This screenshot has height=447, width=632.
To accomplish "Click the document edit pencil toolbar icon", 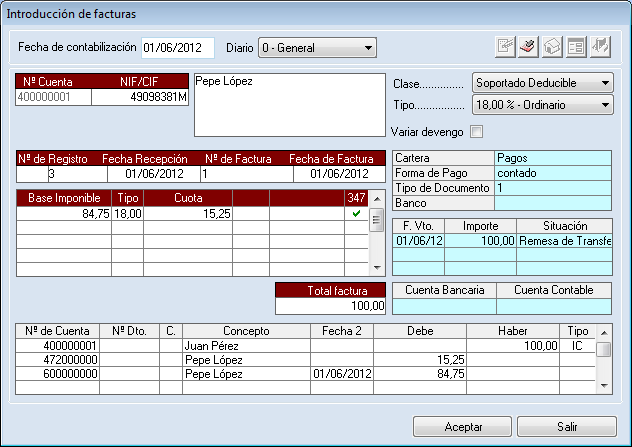I will click(x=507, y=47).
